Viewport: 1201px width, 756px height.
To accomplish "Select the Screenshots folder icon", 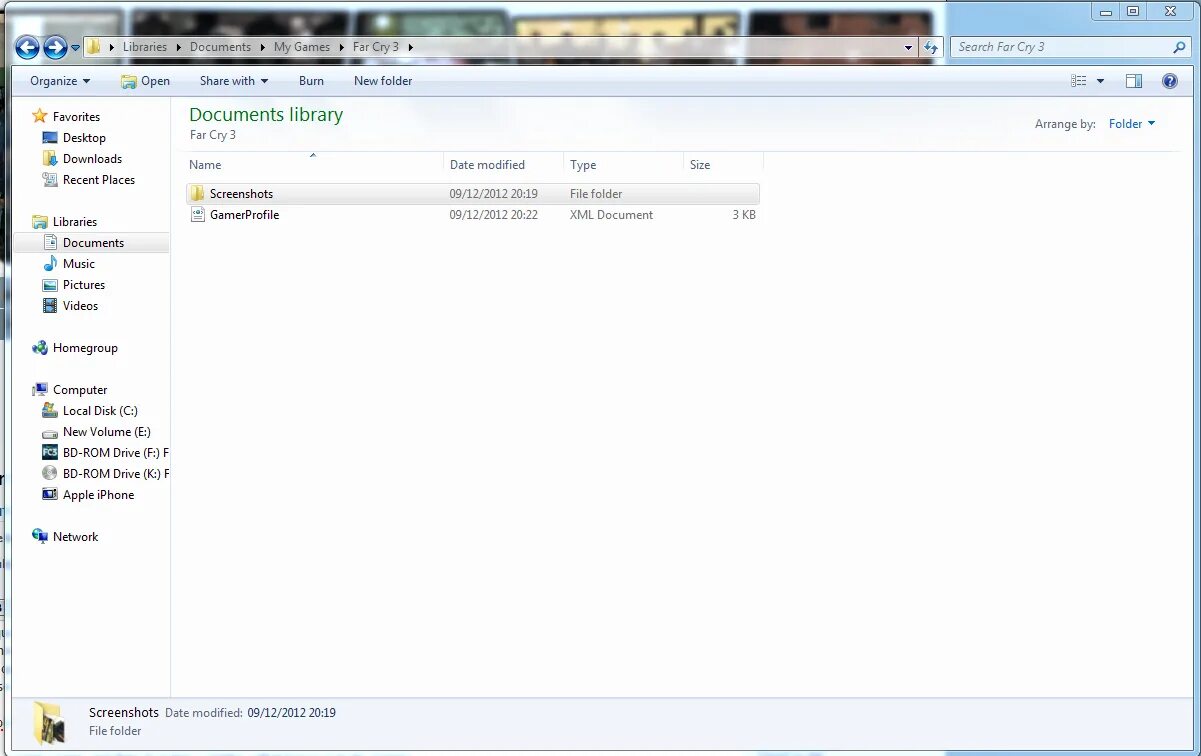I will [197, 194].
